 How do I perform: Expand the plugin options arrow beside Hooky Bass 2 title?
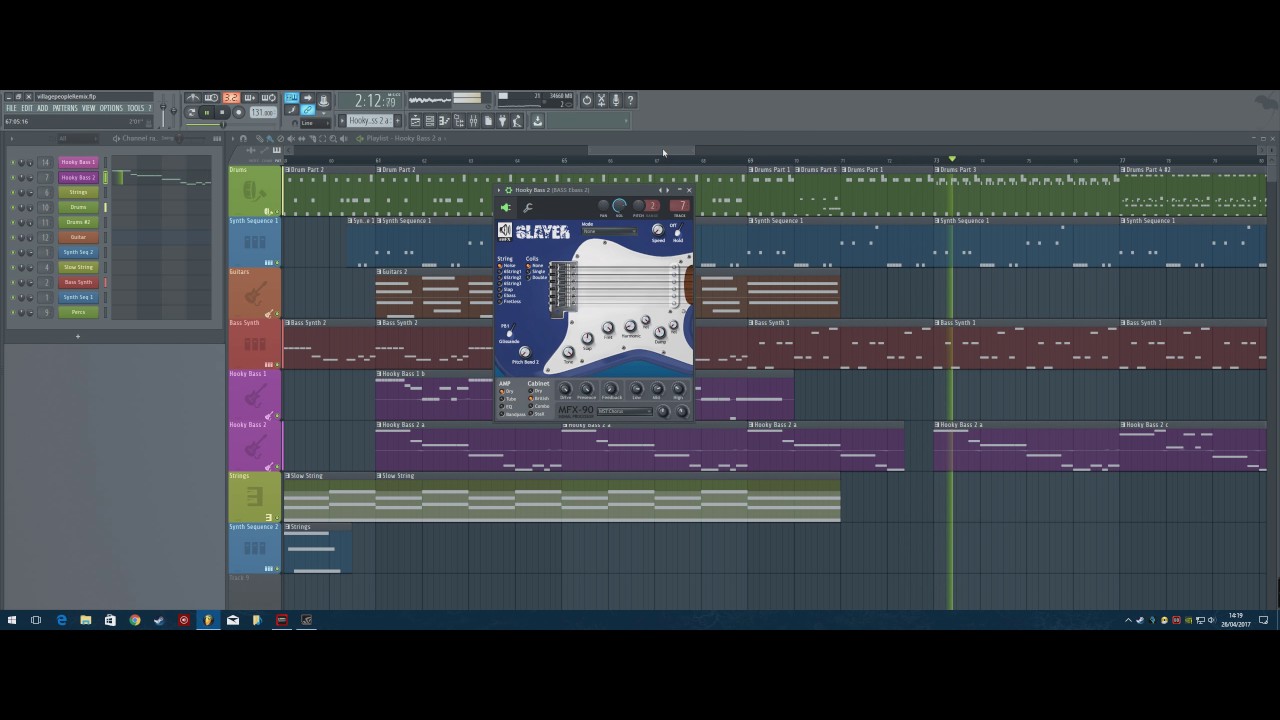coord(498,190)
